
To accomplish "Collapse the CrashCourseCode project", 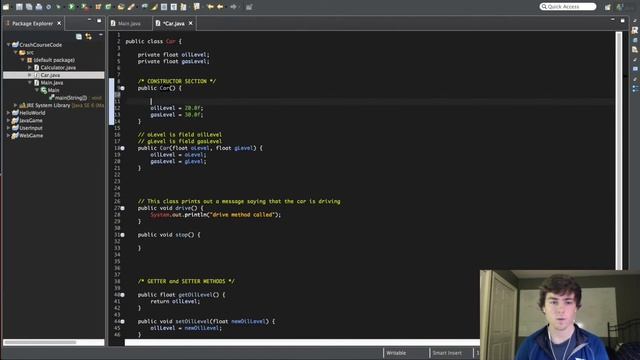I will 9,44.
